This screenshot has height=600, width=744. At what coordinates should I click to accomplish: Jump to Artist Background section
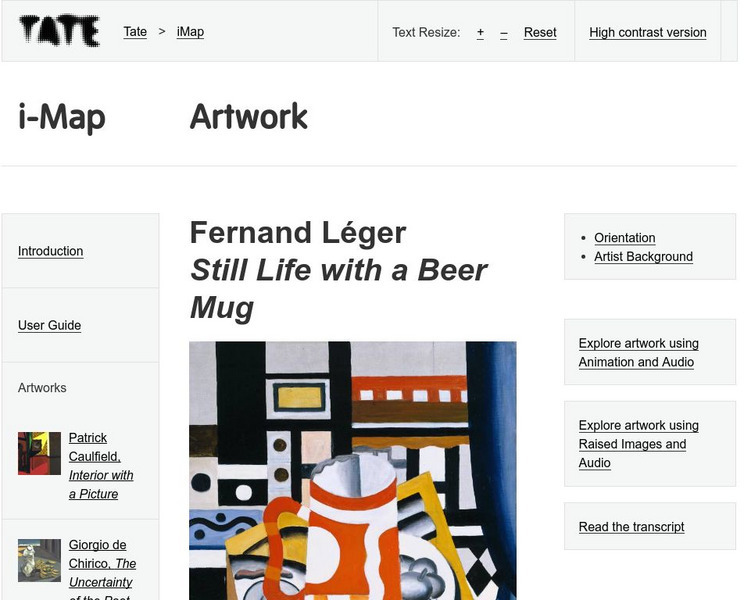coord(643,257)
